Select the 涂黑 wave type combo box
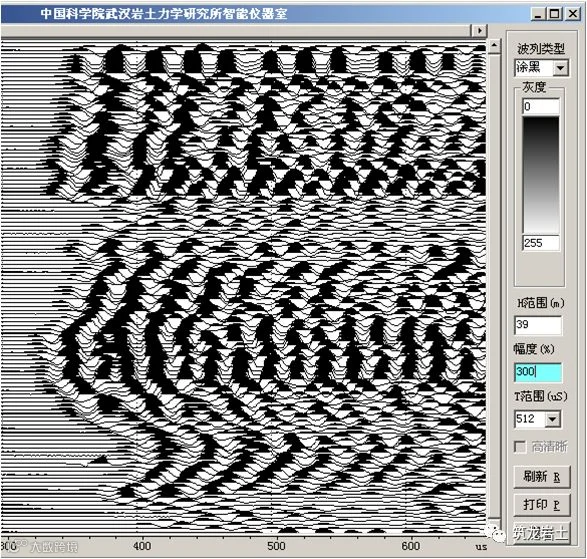 (541, 68)
